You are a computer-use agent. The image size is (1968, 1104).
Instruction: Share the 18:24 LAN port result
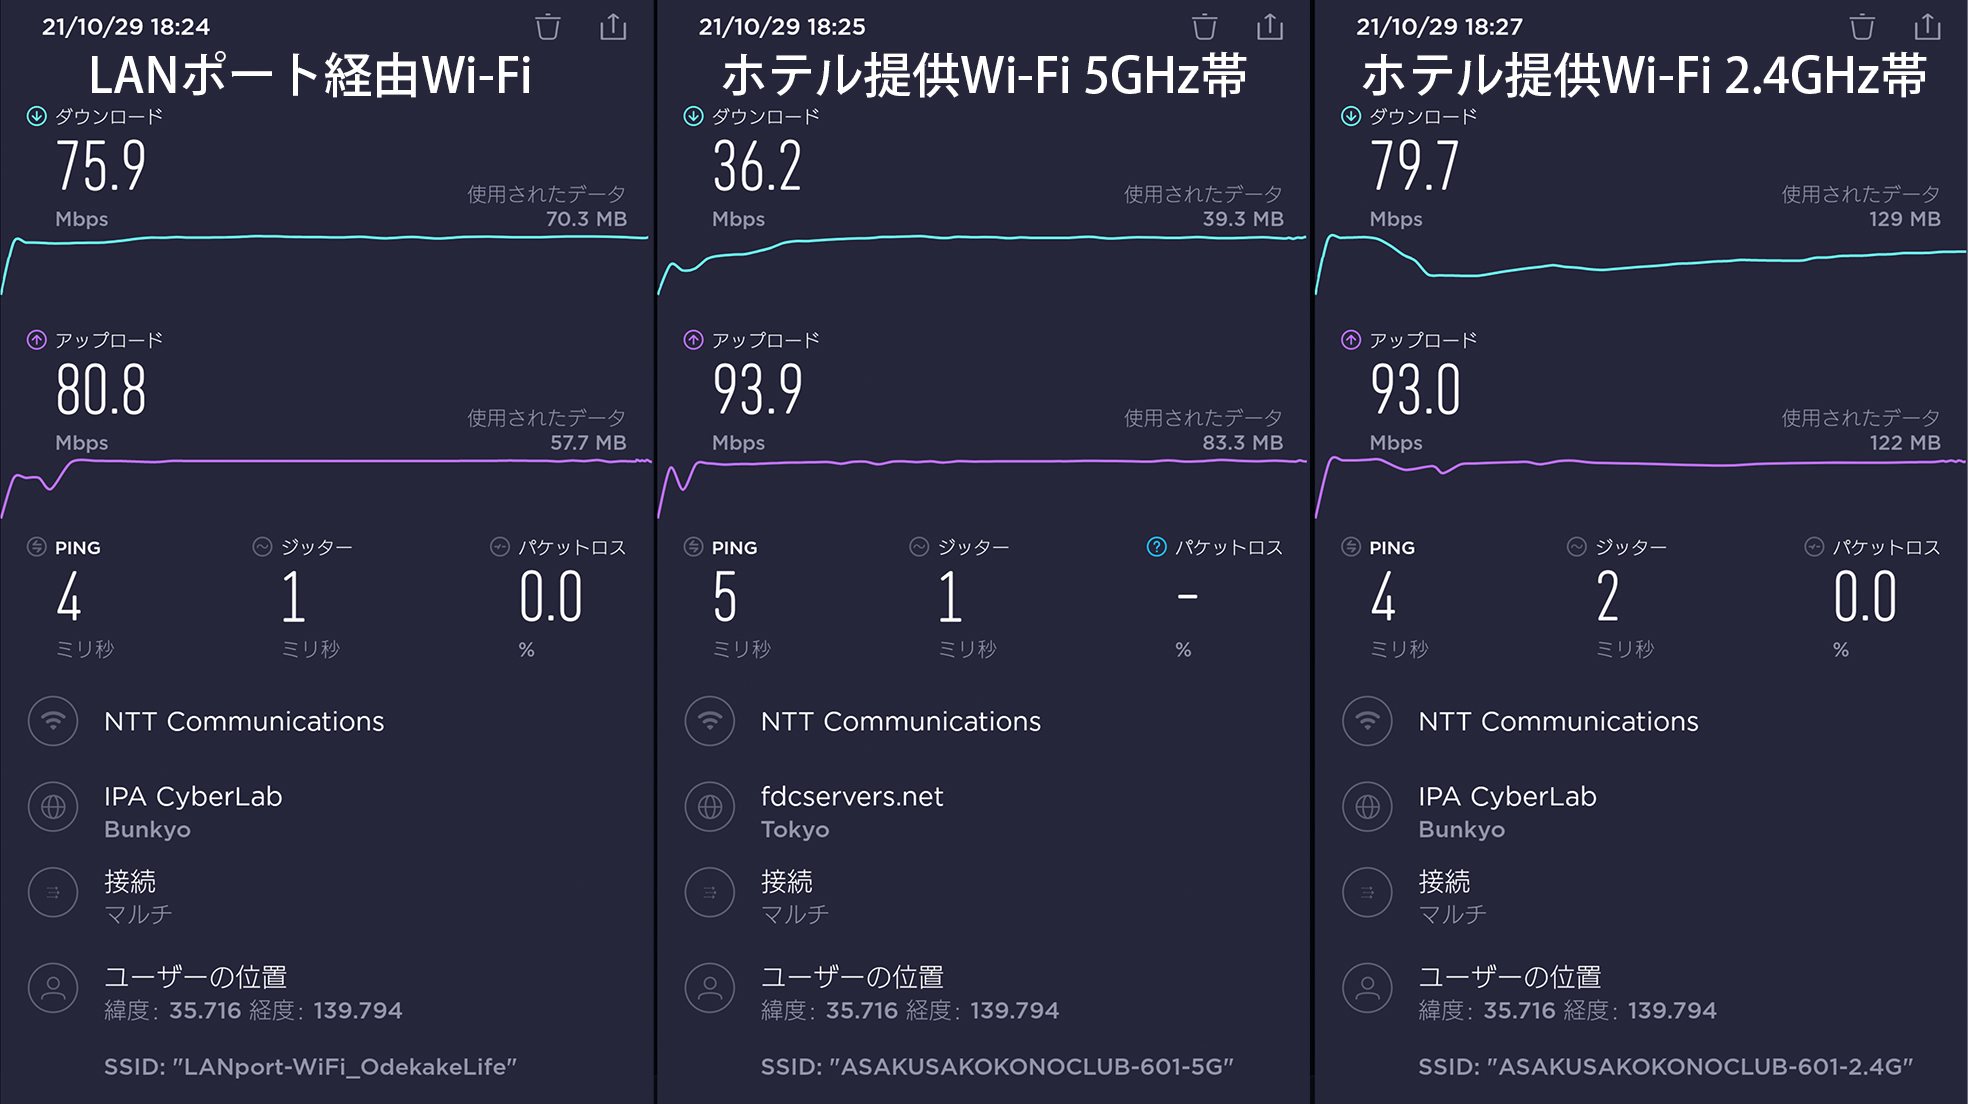(x=613, y=27)
